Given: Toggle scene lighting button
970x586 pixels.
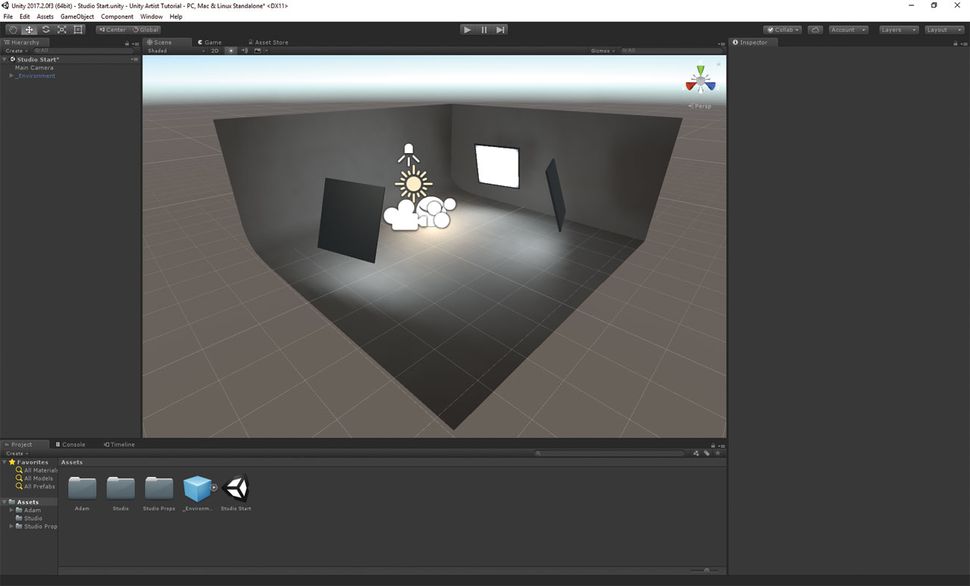Looking at the screenshot, I should click(x=231, y=51).
